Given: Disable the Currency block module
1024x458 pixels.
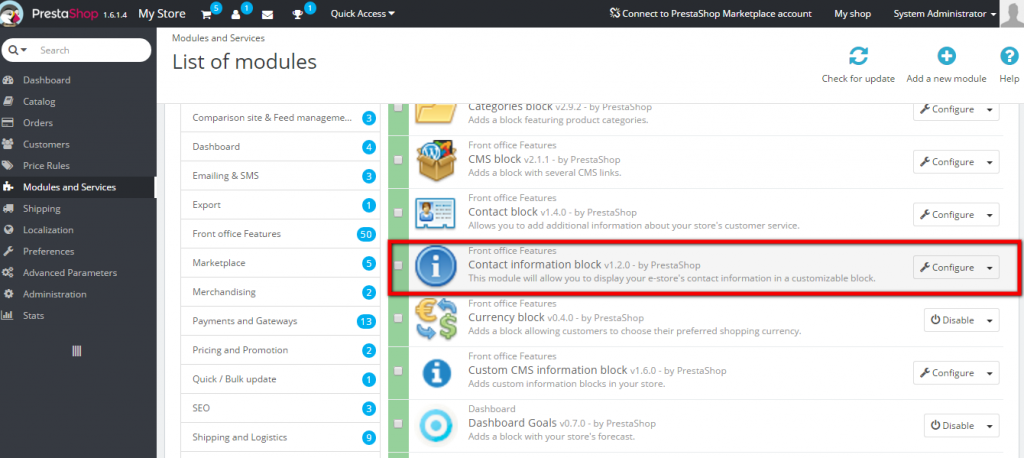Looking at the screenshot, I should 952,321.
